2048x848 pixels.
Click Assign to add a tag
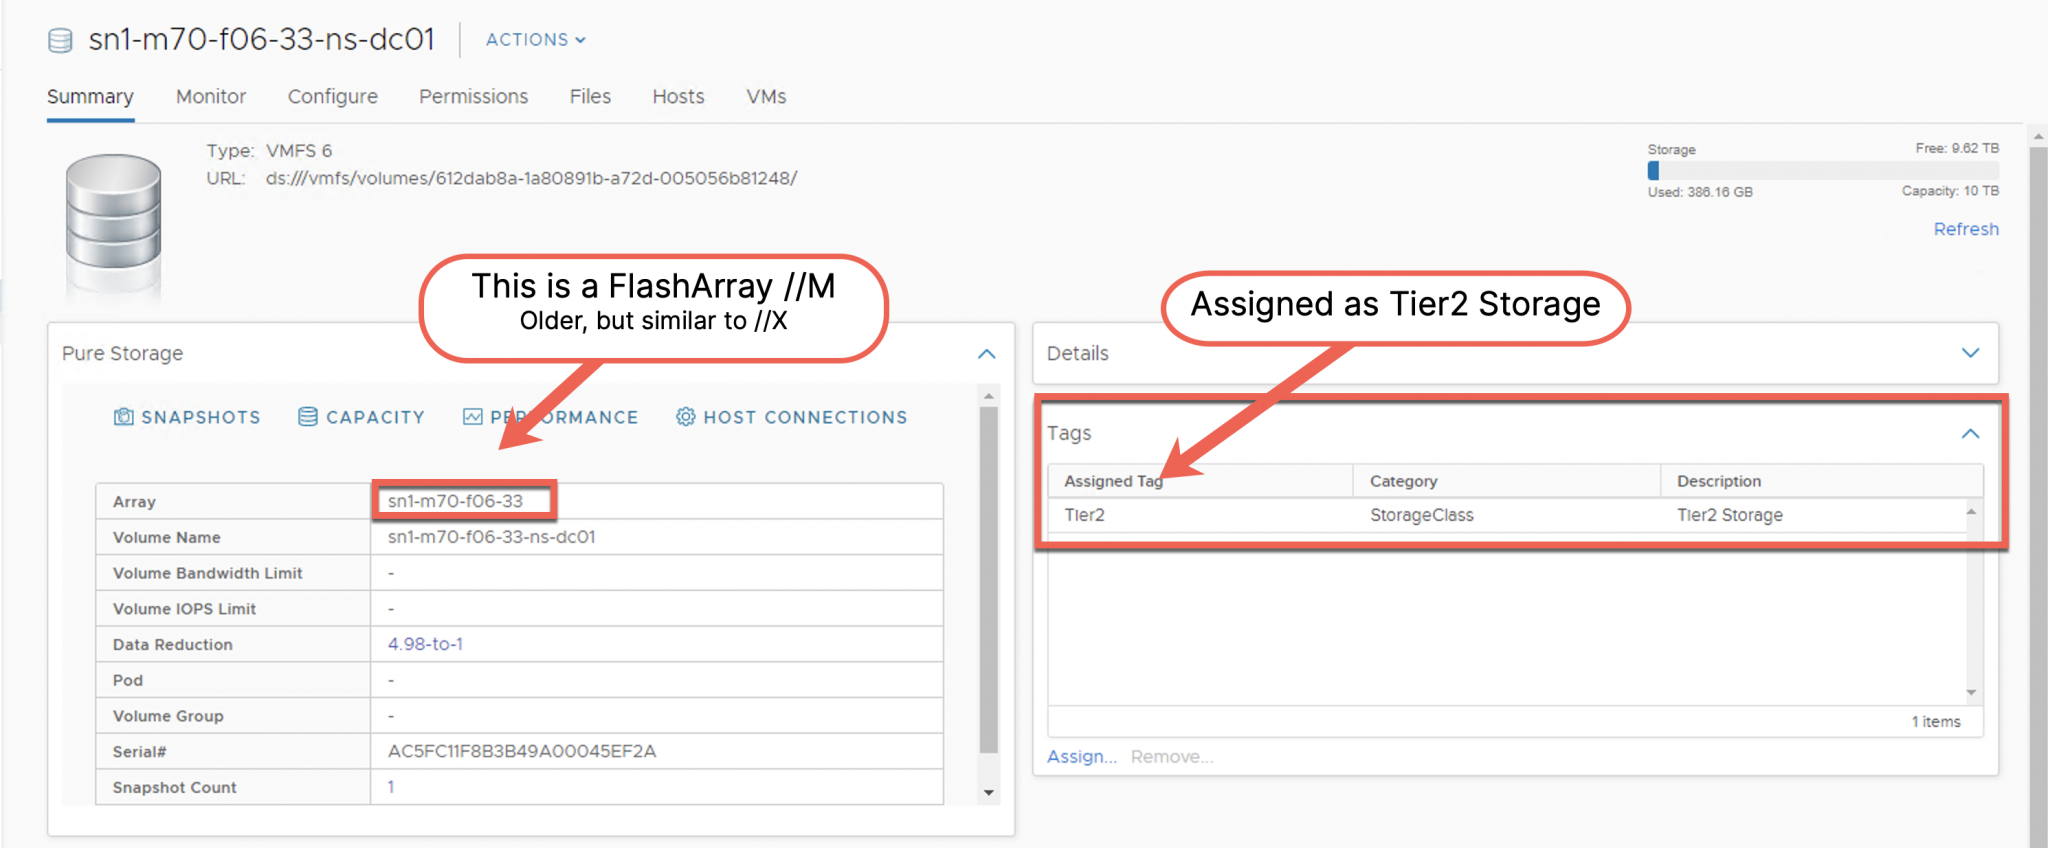pyautogui.click(x=1080, y=757)
